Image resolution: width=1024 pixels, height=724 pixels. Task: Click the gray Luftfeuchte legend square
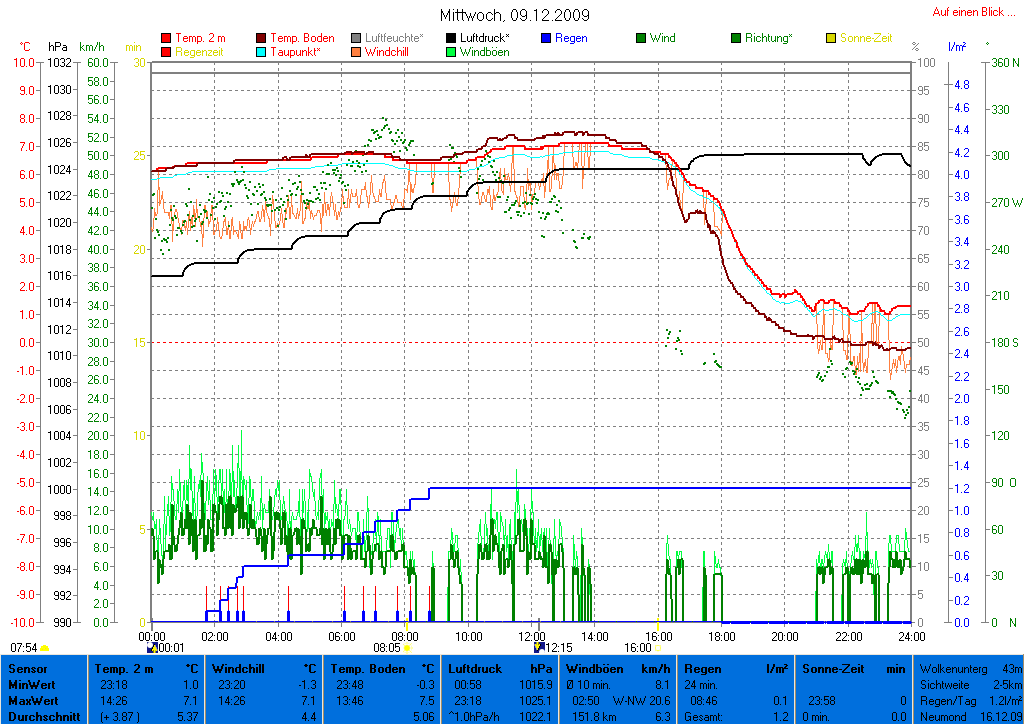(x=357, y=39)
